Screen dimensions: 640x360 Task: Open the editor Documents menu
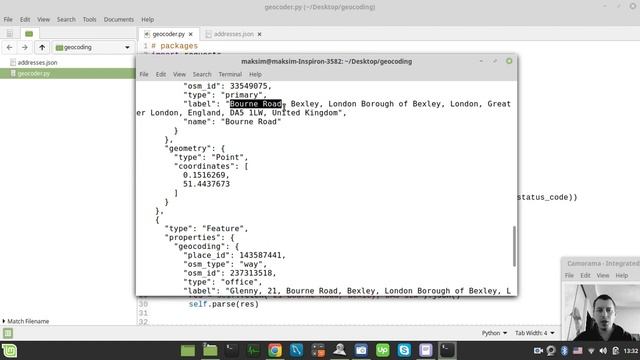point(118,20)
